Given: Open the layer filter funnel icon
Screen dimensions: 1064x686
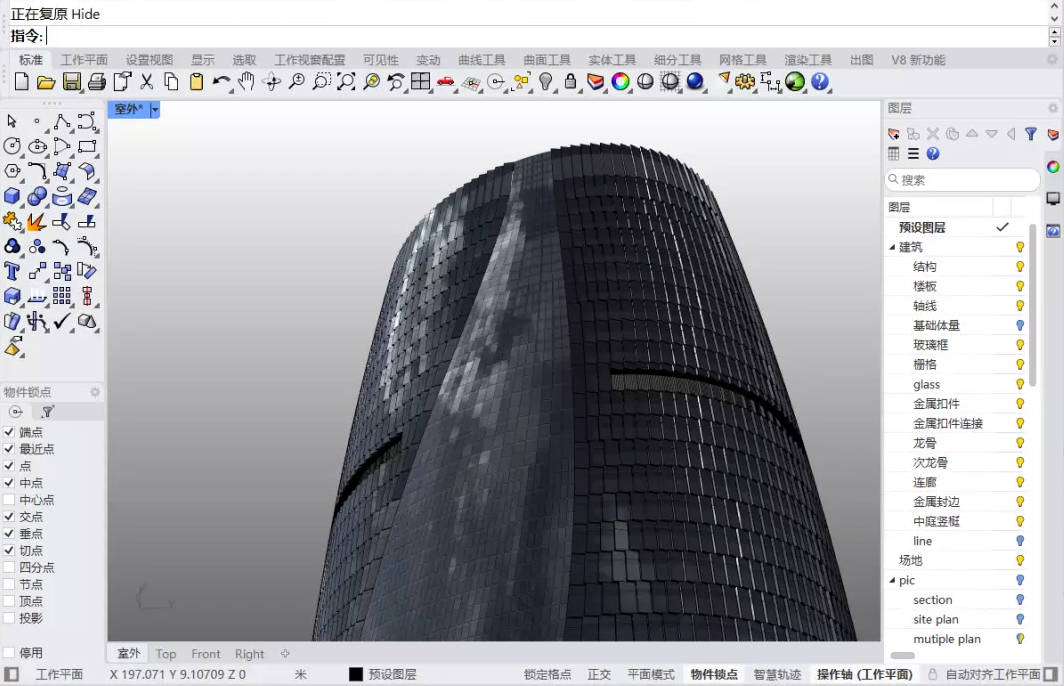Looking at the screenshot, I should tap(1030, 134).
